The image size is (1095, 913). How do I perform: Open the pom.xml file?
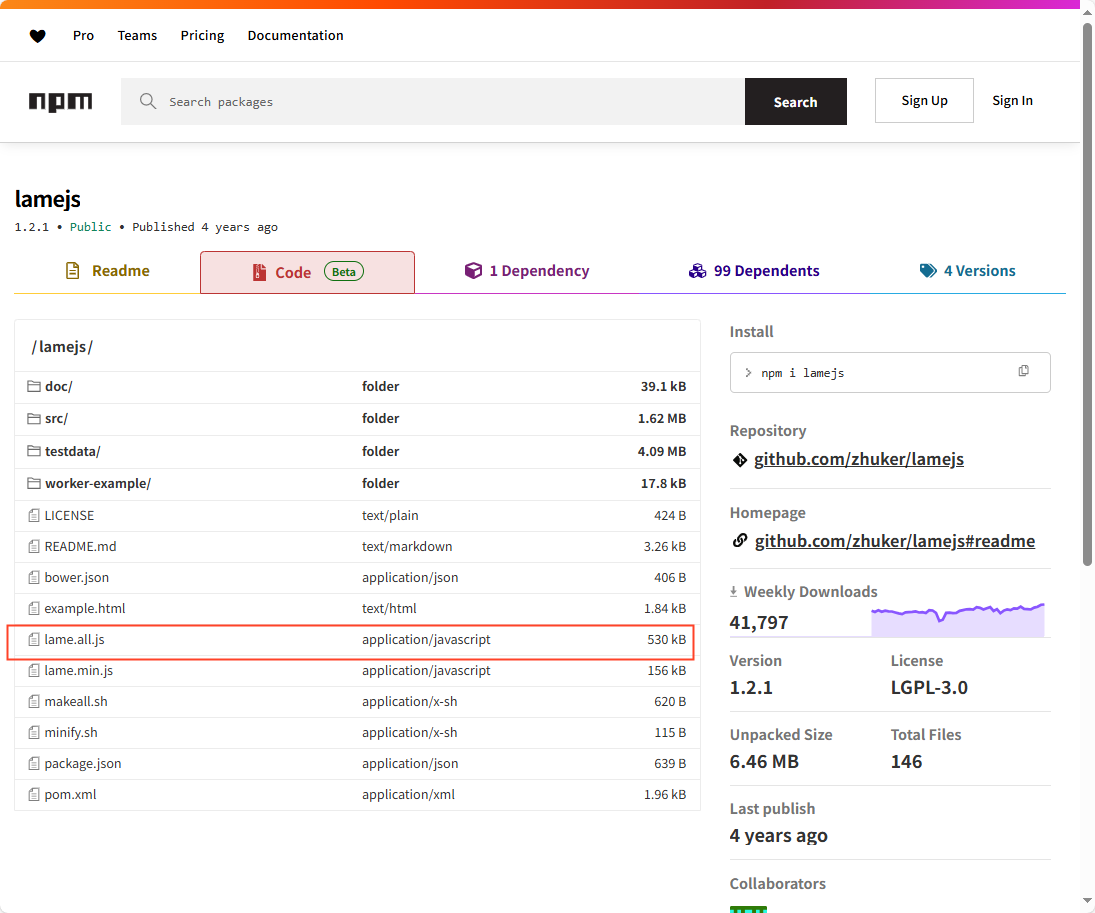tap(71, 794)
